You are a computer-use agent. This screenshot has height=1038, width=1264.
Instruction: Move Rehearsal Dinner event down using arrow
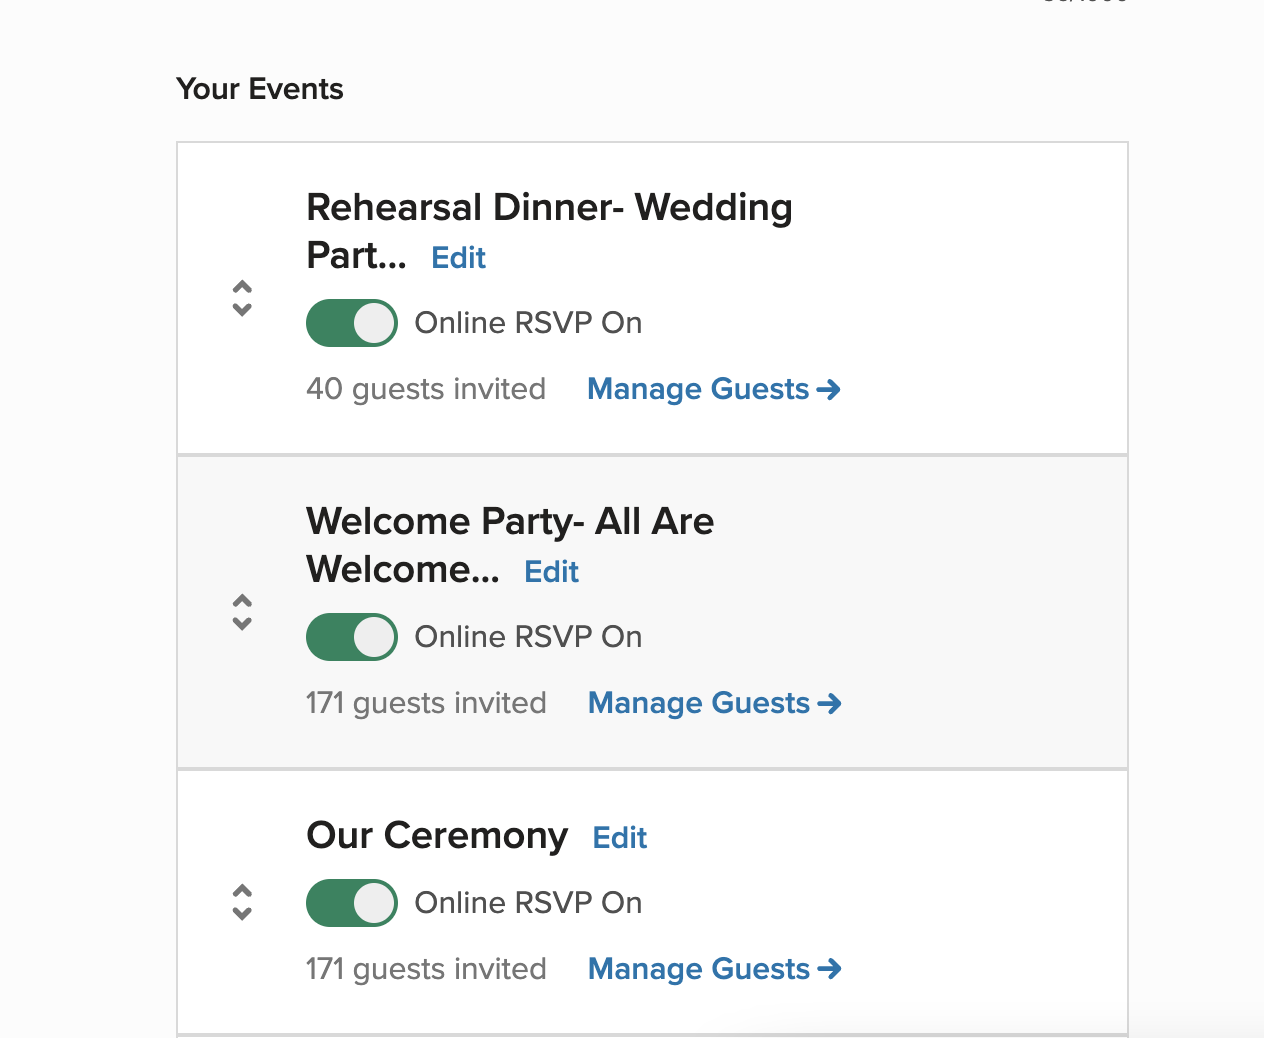pyautogui.click(x=242, y=310)
